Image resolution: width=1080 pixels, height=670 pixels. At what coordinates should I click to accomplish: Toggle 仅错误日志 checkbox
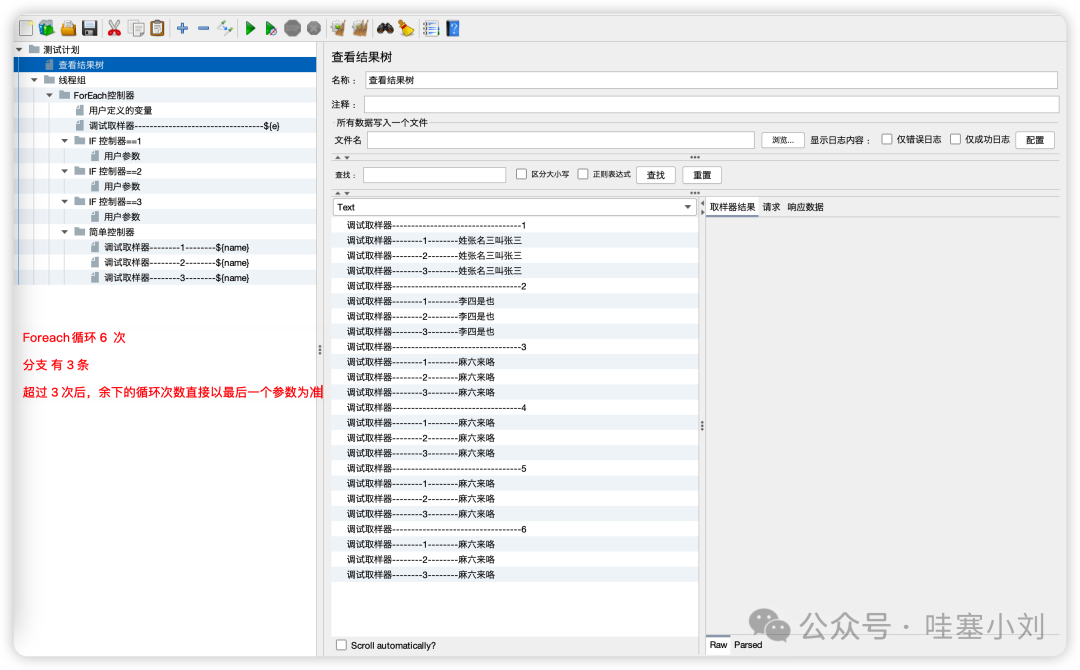coord(886,139)
